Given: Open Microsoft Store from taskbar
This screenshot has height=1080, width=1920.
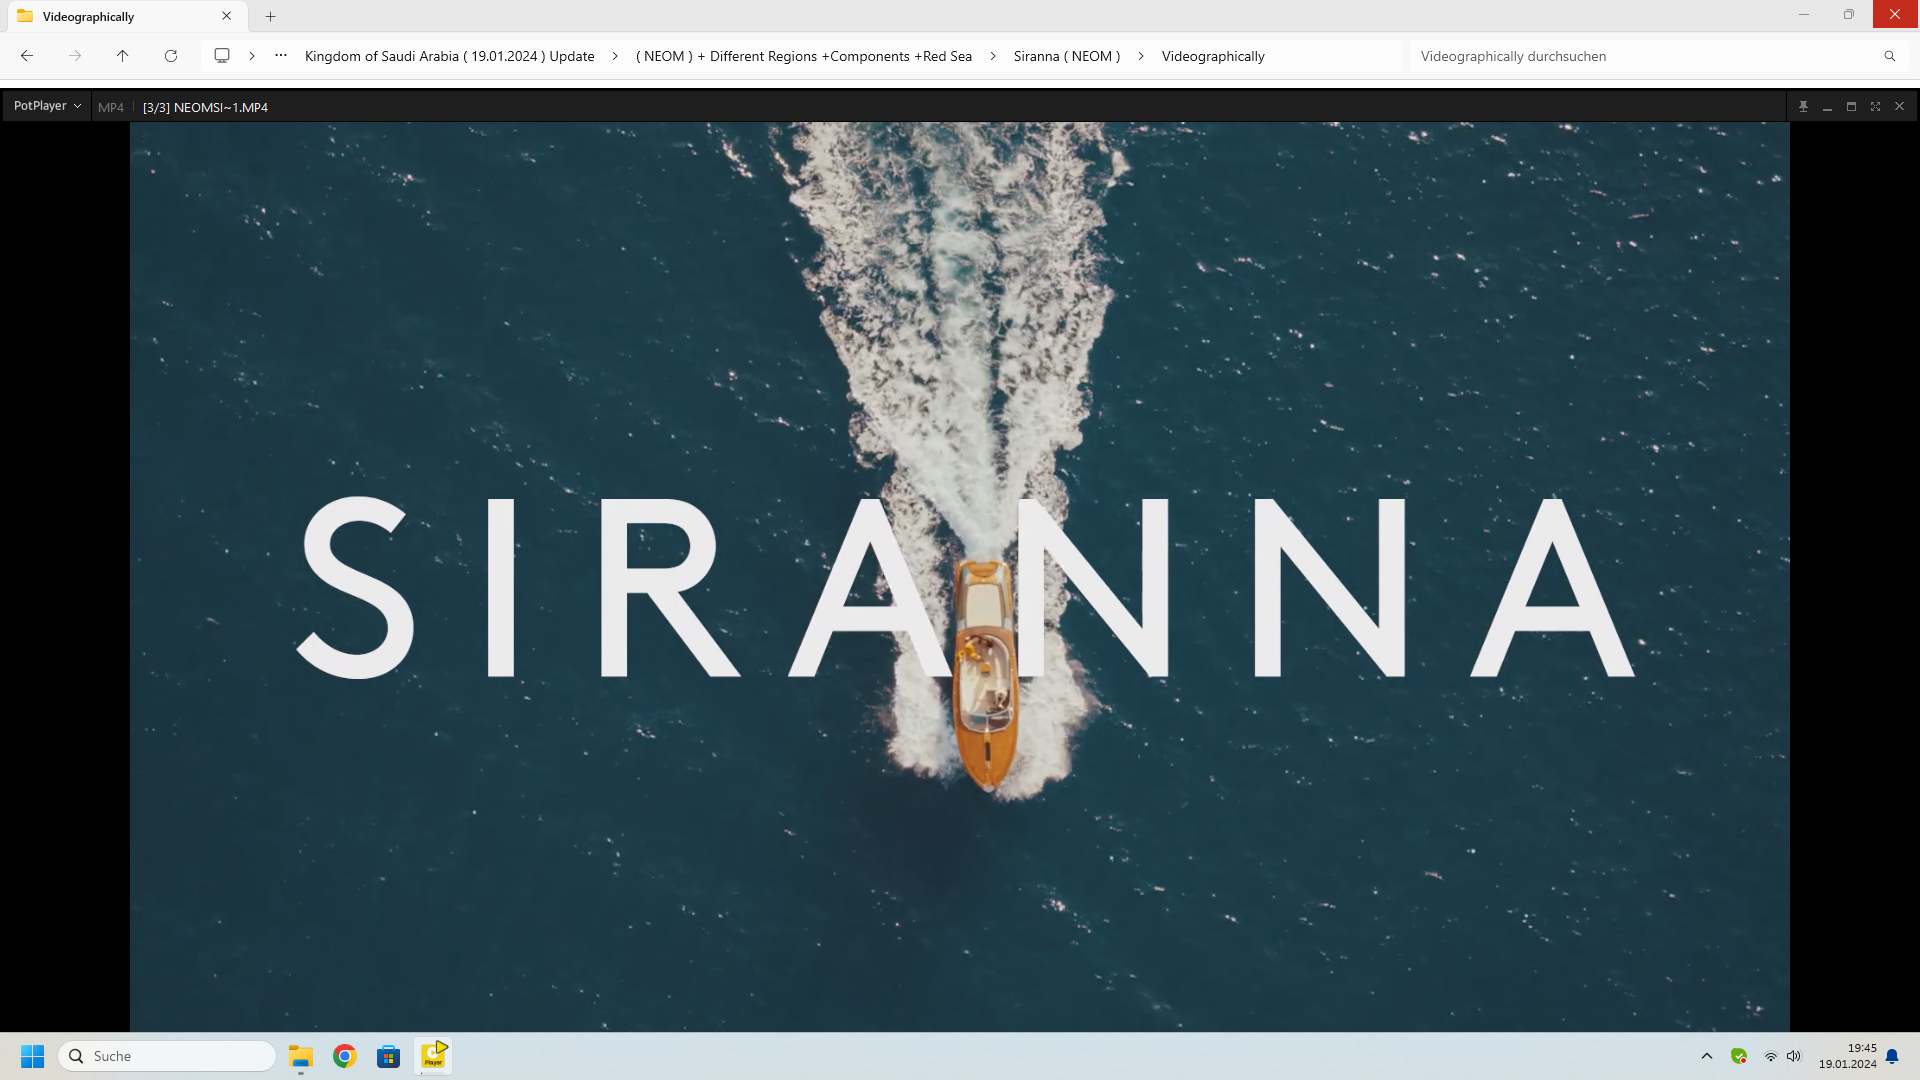Looking at the screenshot, I should pyautogui.click(x=389, y=1056).
